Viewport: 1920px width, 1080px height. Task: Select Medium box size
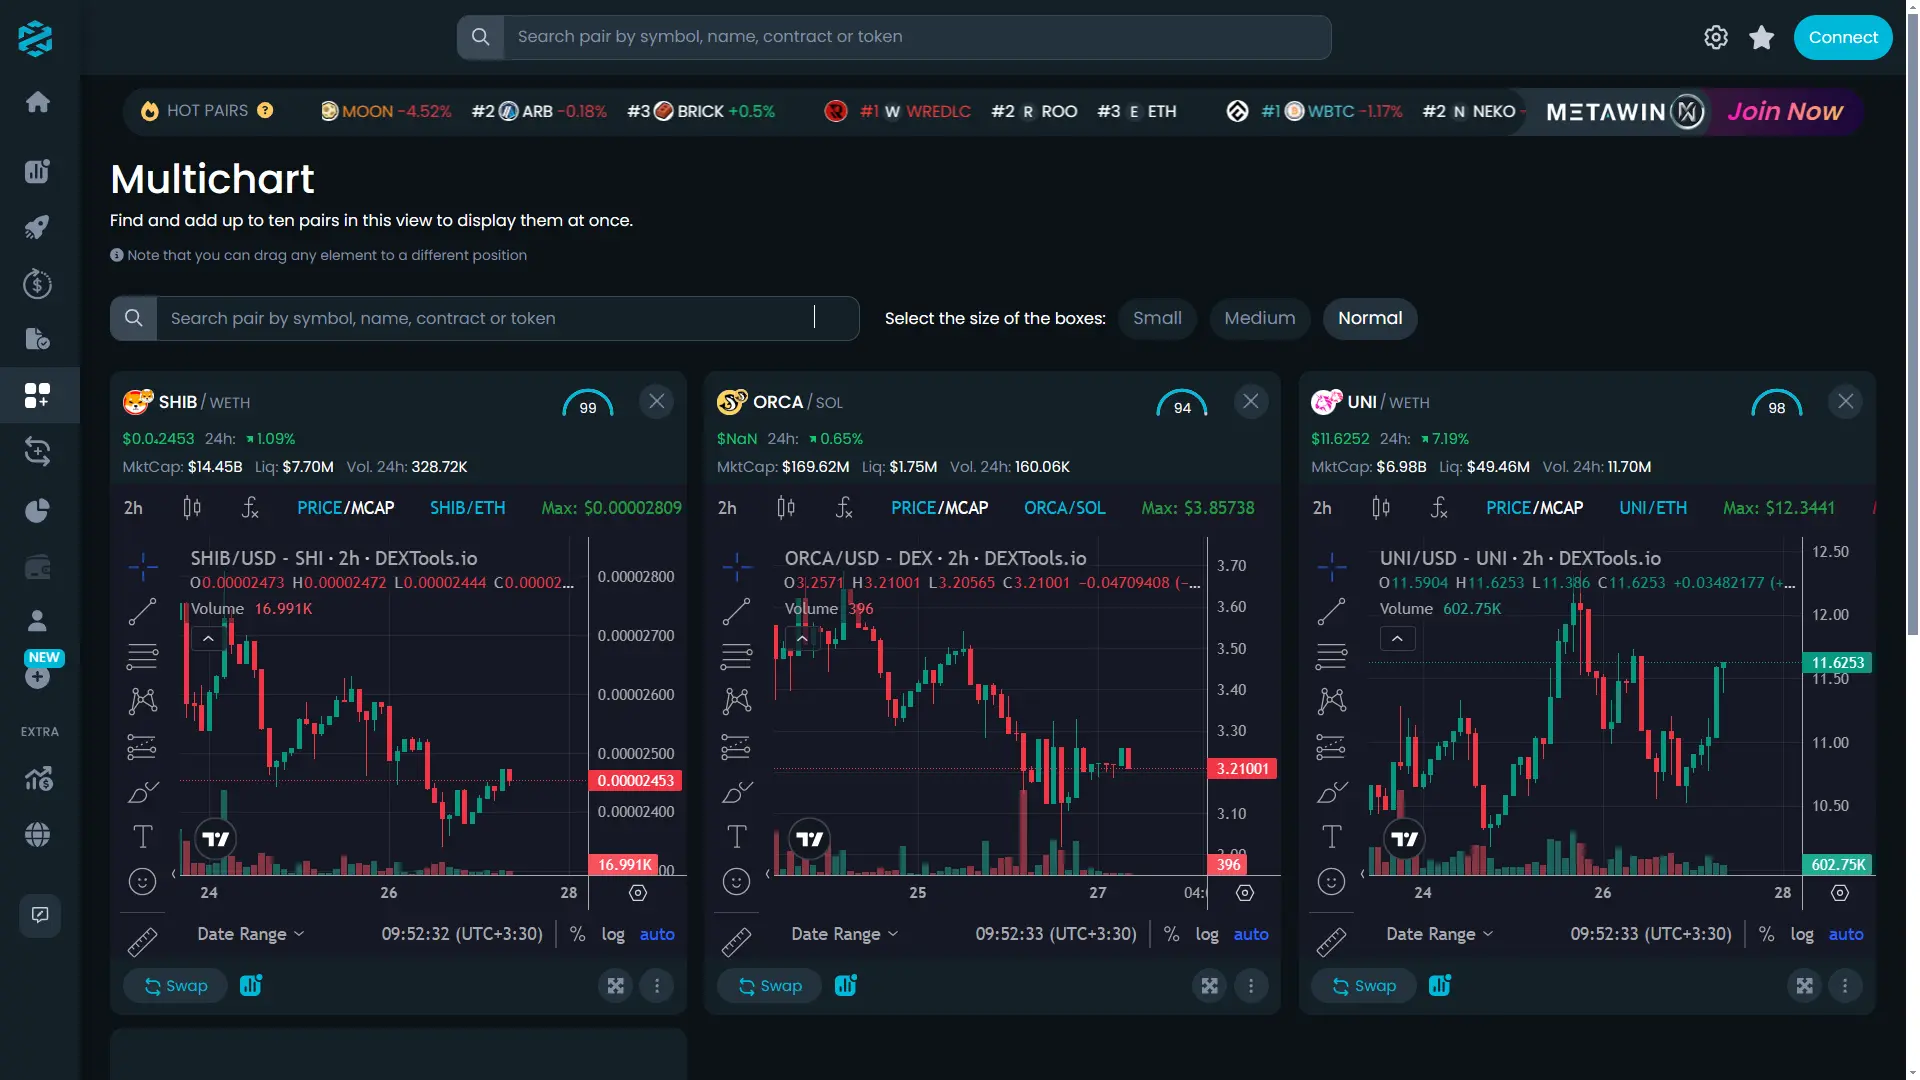click(x=1260, y=318)
